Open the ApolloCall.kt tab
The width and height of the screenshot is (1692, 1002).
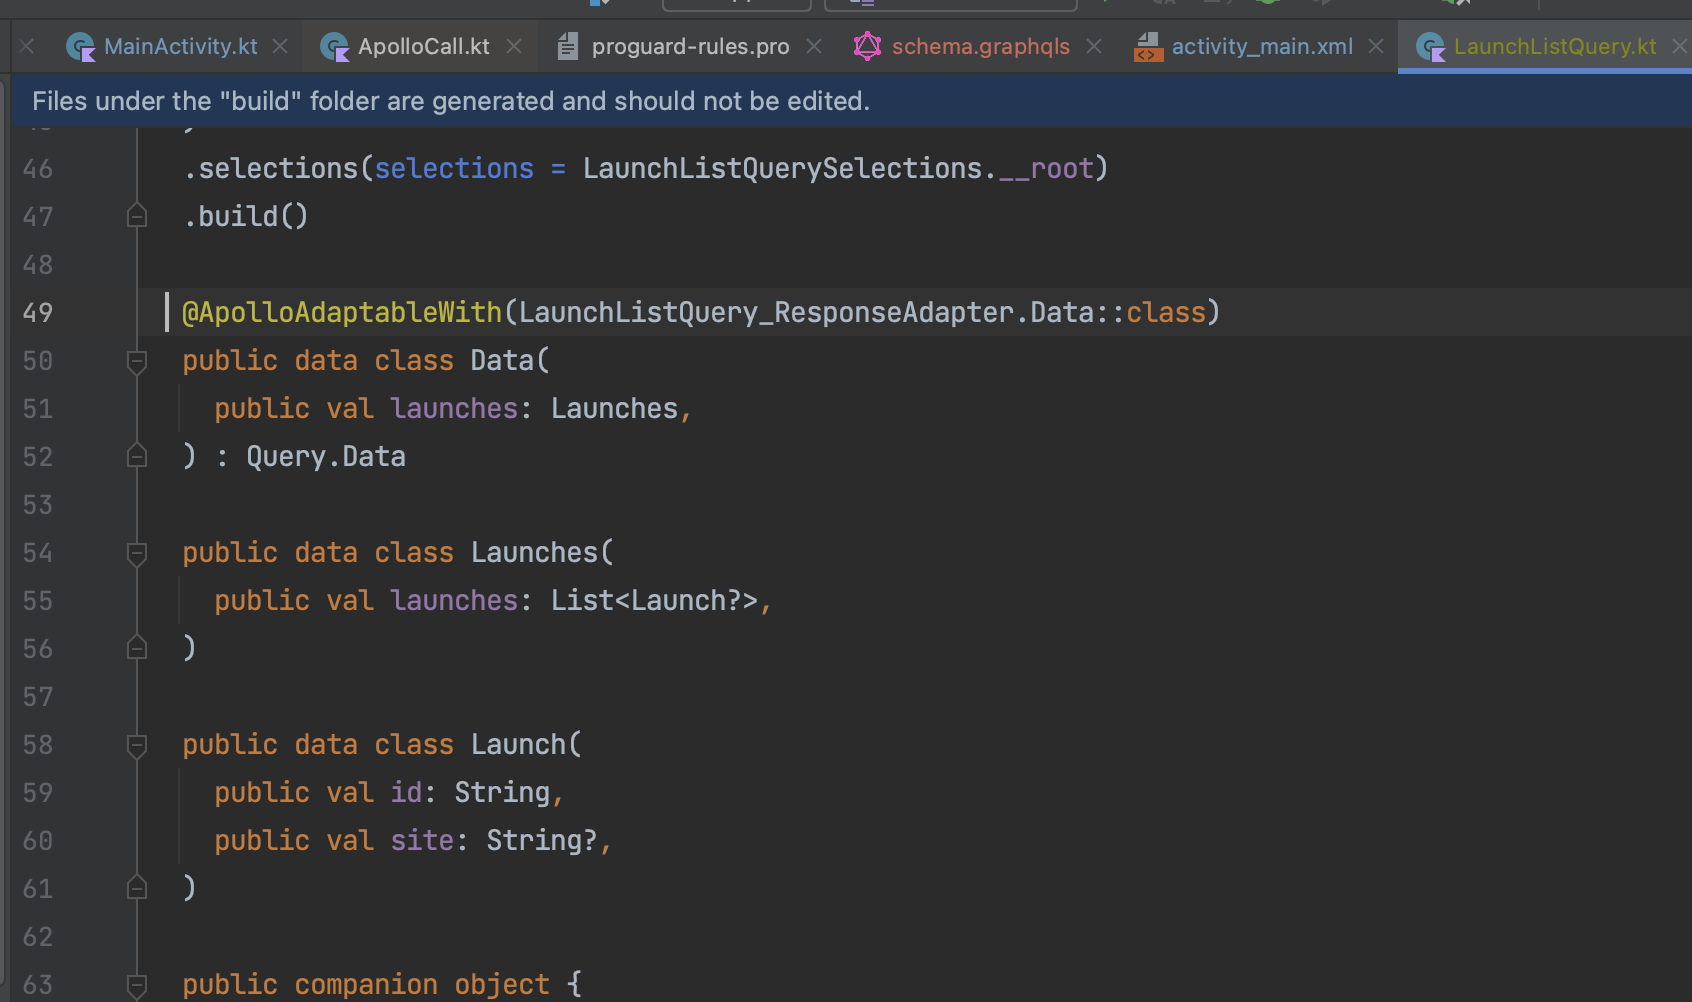coord(423,46)
